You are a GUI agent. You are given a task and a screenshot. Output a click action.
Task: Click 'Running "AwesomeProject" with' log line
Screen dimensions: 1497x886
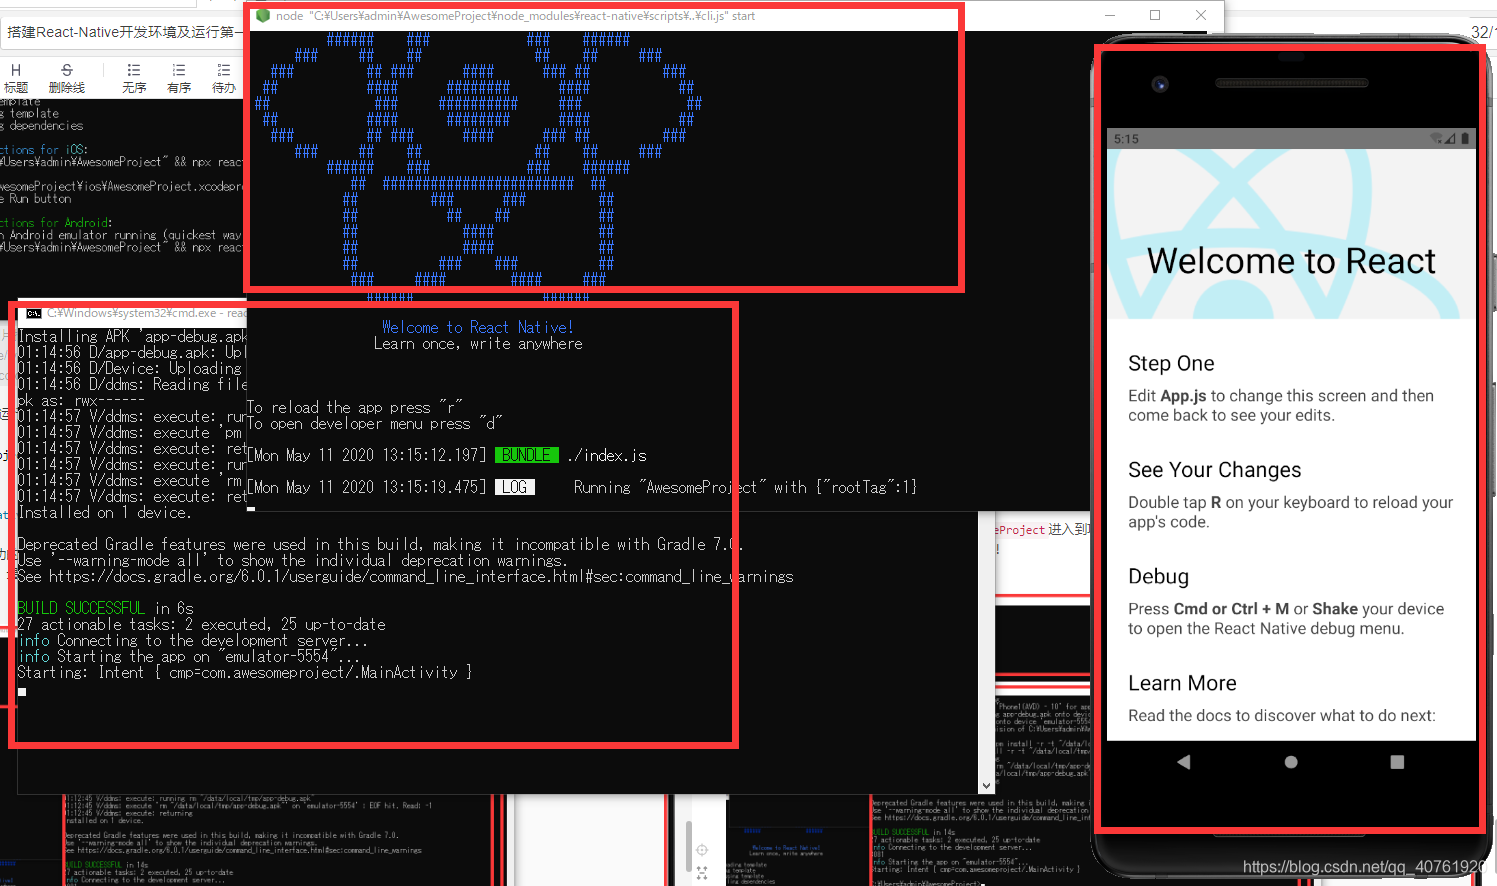point(745,487)
